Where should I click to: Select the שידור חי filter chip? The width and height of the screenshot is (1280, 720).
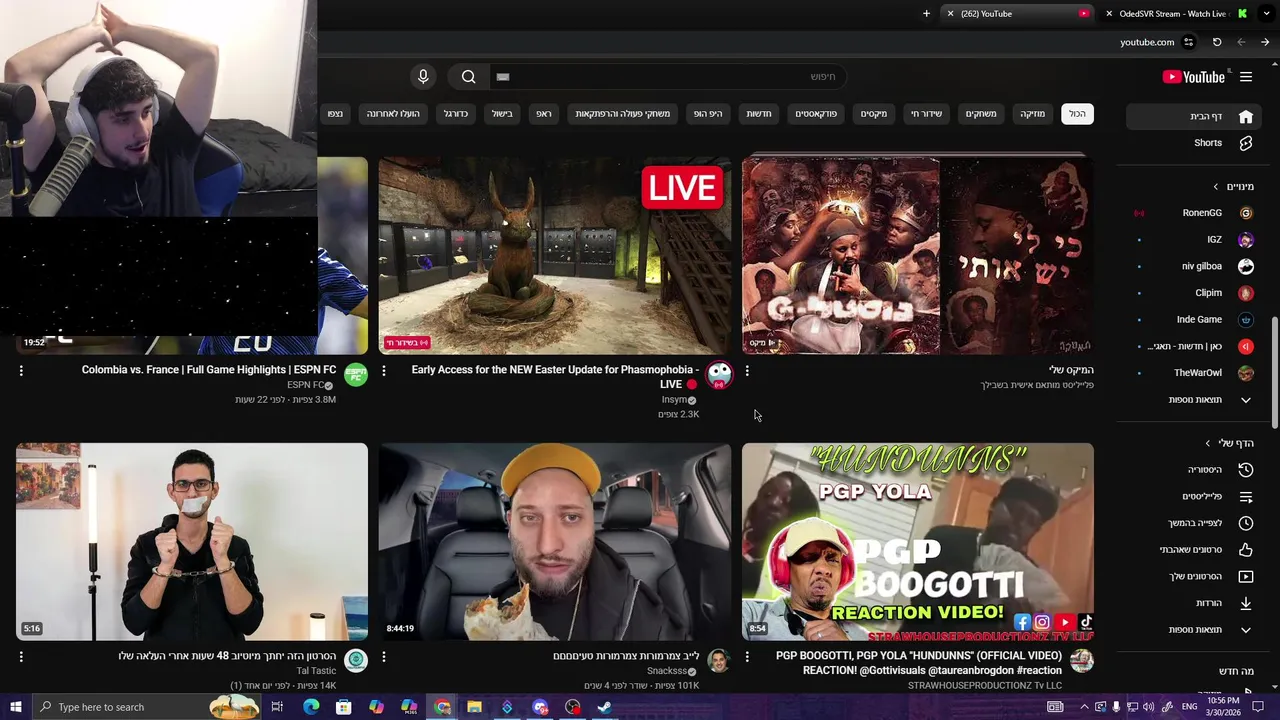[x=926, y=114]
